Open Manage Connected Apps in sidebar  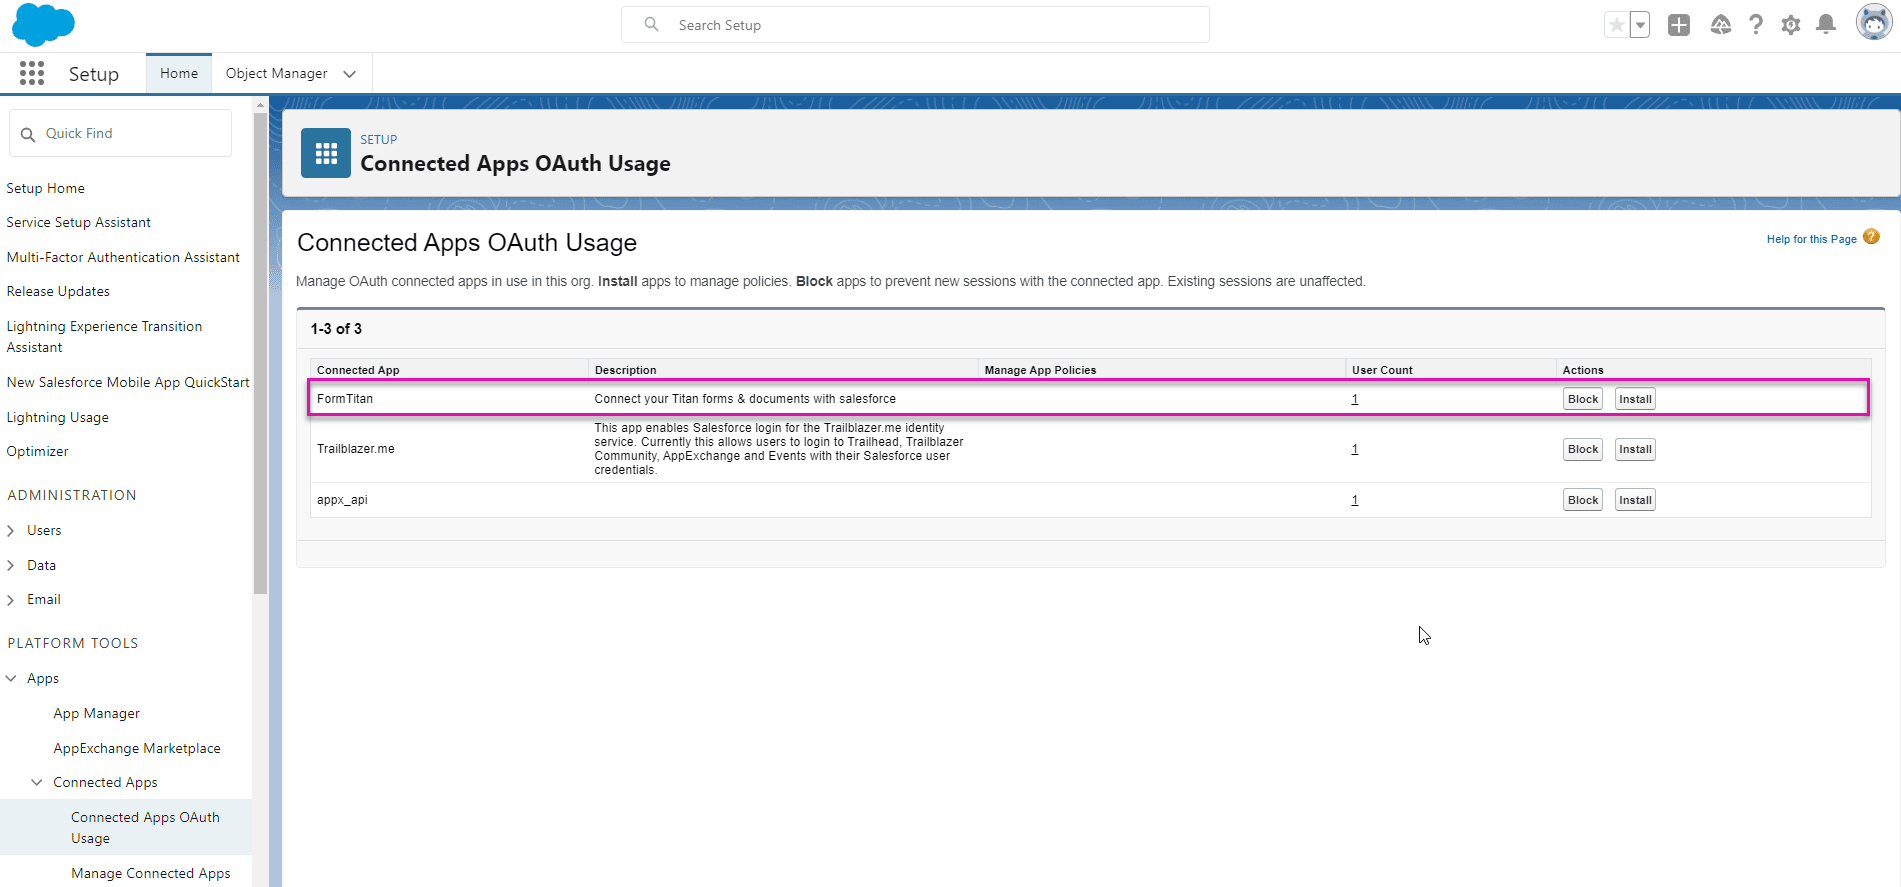click(150, 873)
